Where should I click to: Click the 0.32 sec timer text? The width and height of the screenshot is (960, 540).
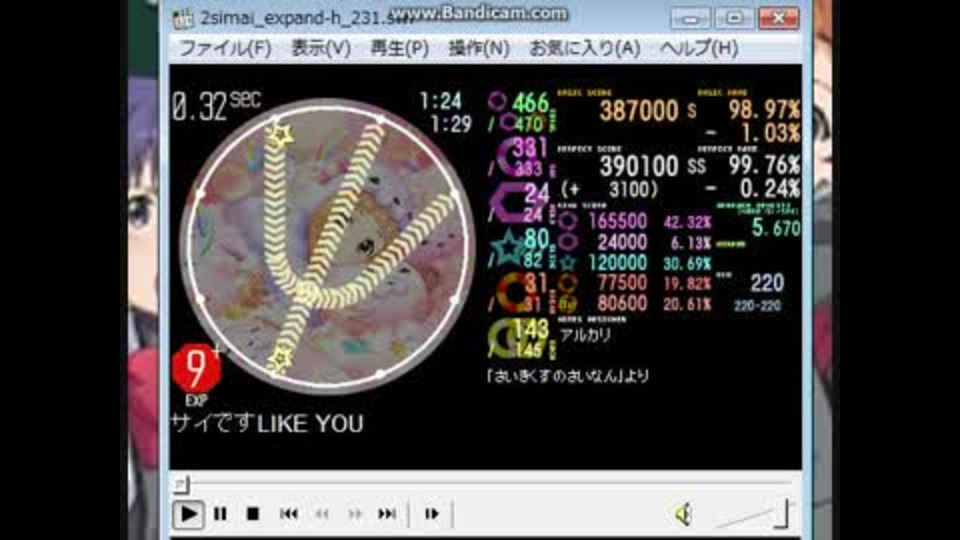(216, 105)
